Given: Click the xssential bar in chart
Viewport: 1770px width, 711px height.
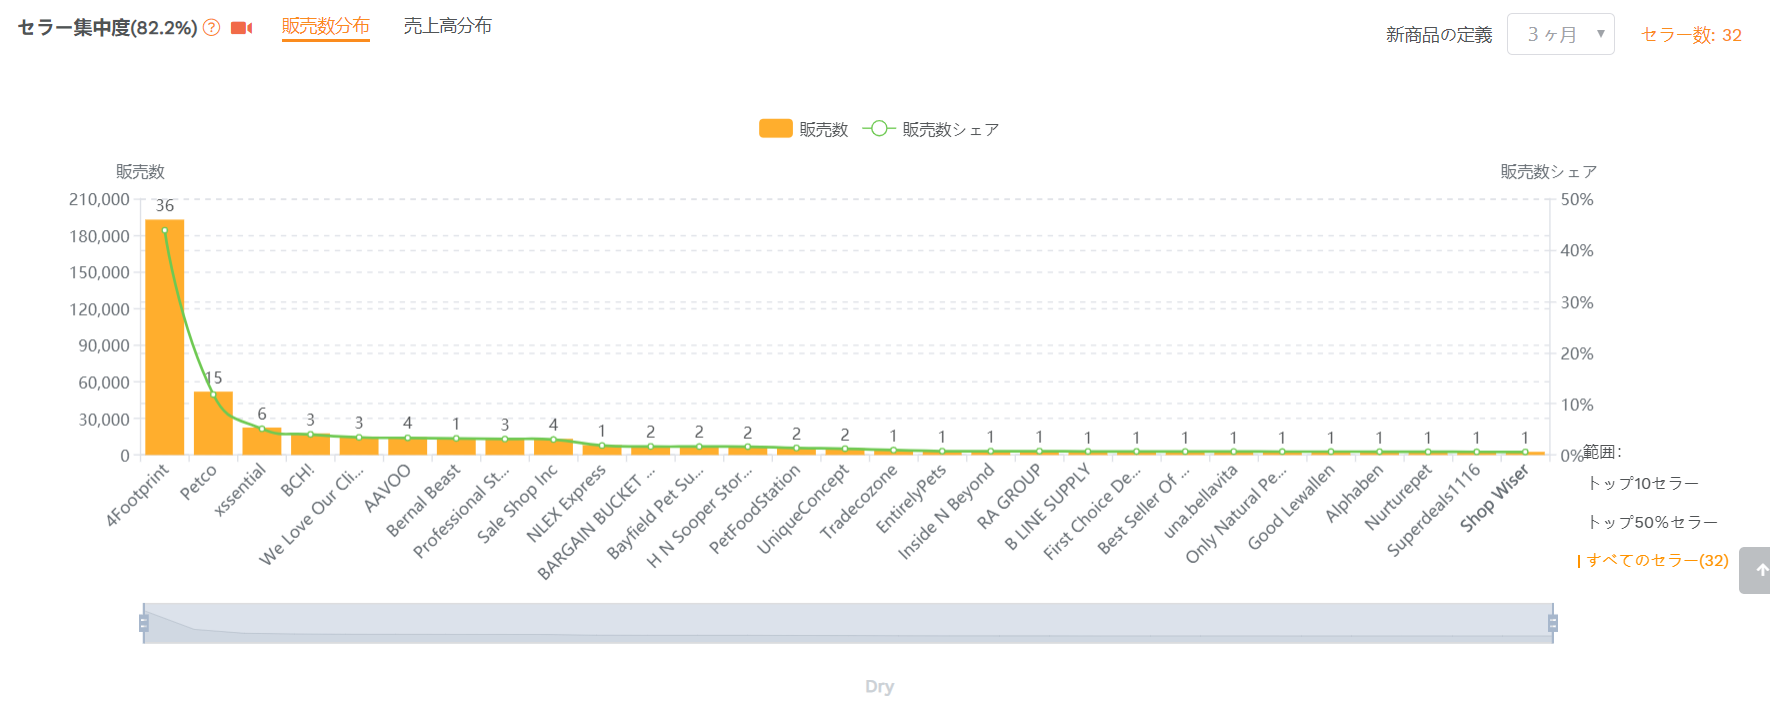Looking at the screenshot, I should coord(262,441).
